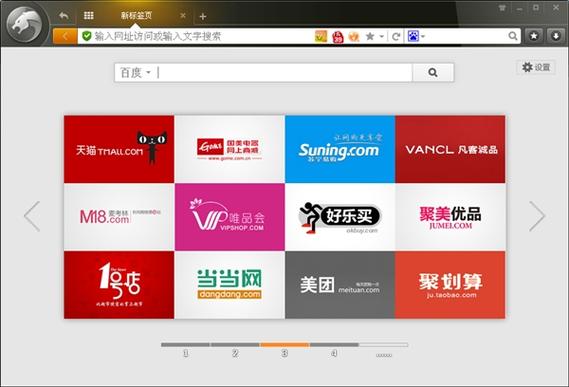569x387 pixels.
Task: Click the magnifier search button
Action: click(x=433, y=73)
